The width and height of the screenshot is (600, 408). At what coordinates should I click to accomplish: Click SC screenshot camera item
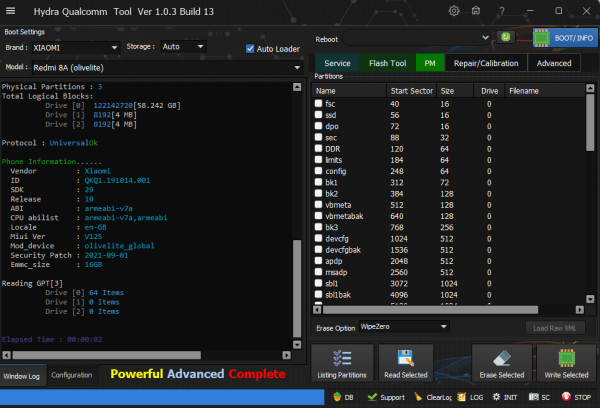pyautogui.click(x=539, y=397)
